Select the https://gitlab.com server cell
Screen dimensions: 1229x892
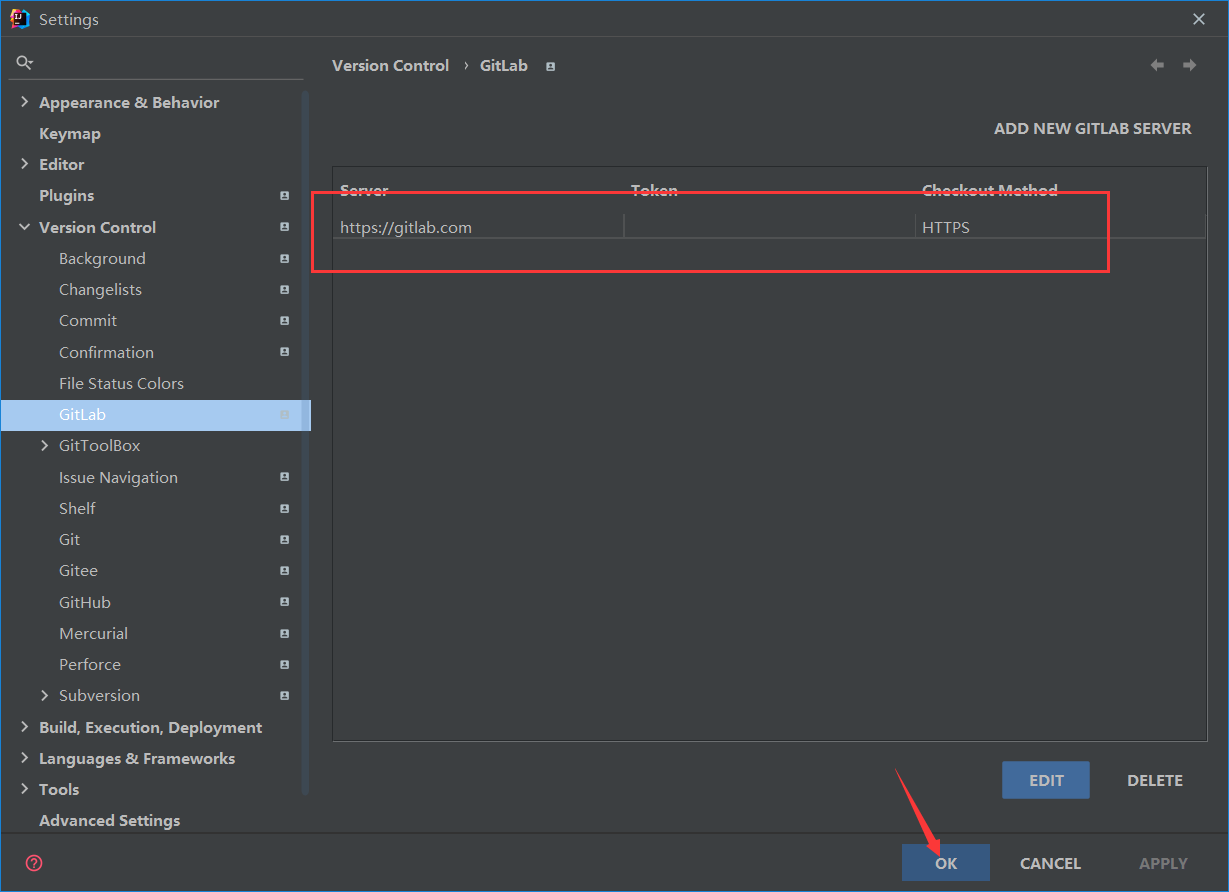pos(479,227)
